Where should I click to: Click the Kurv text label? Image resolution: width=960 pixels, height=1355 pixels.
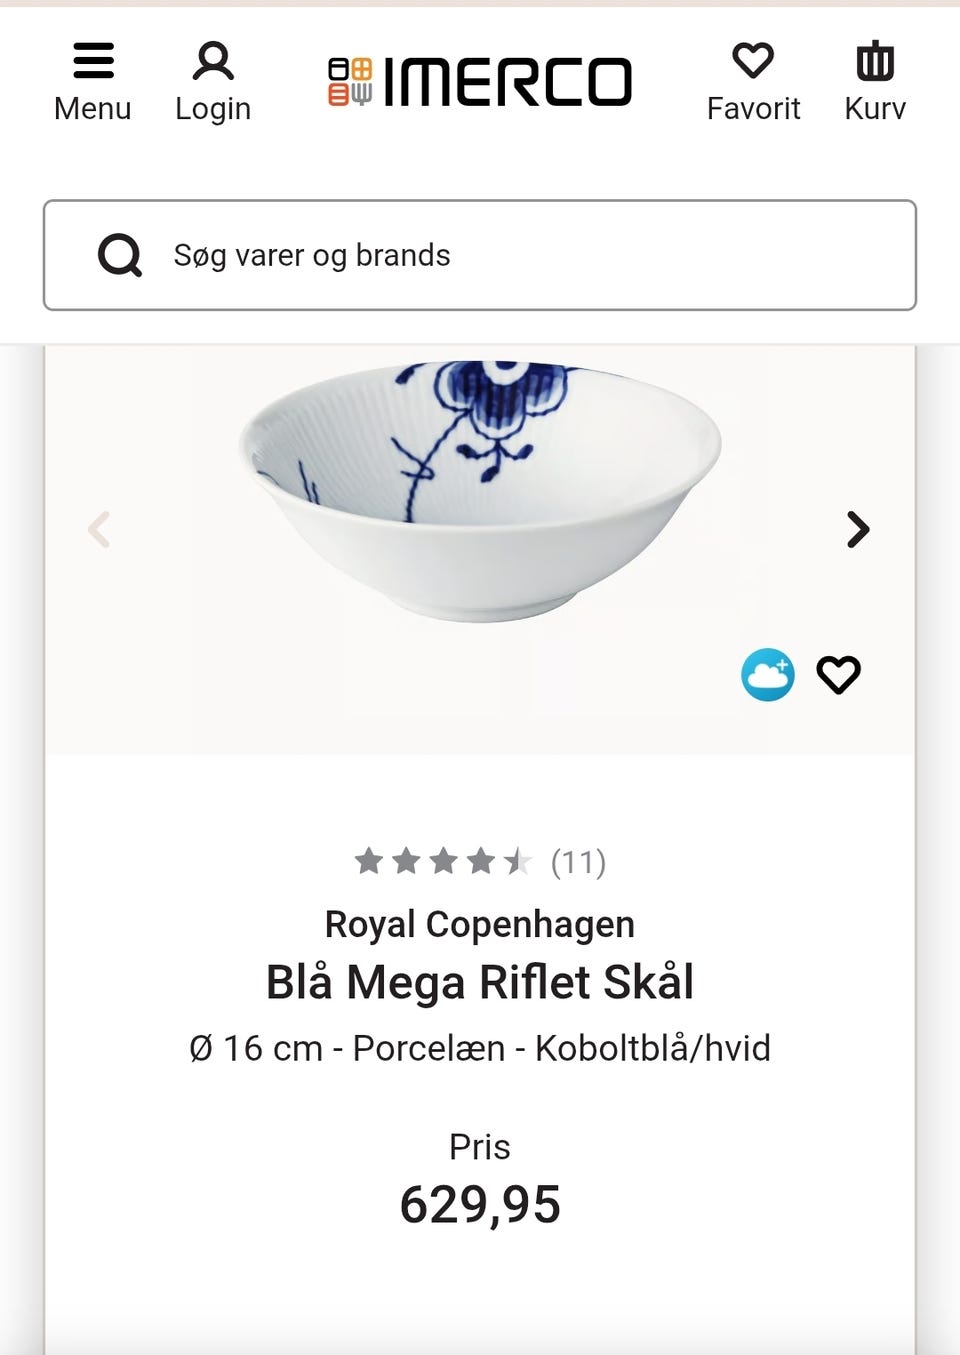pyautogui.click(x=875, y=108)
